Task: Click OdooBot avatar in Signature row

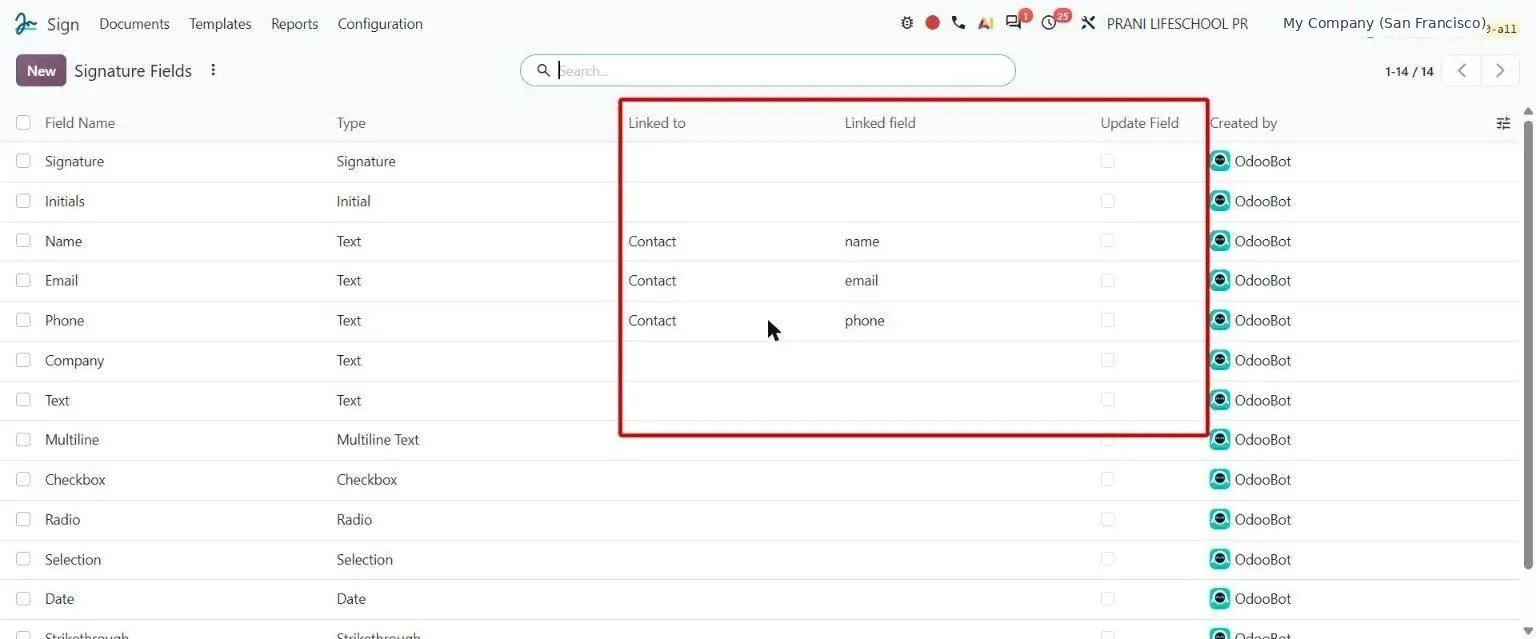Action: (x=1220, y=161)
